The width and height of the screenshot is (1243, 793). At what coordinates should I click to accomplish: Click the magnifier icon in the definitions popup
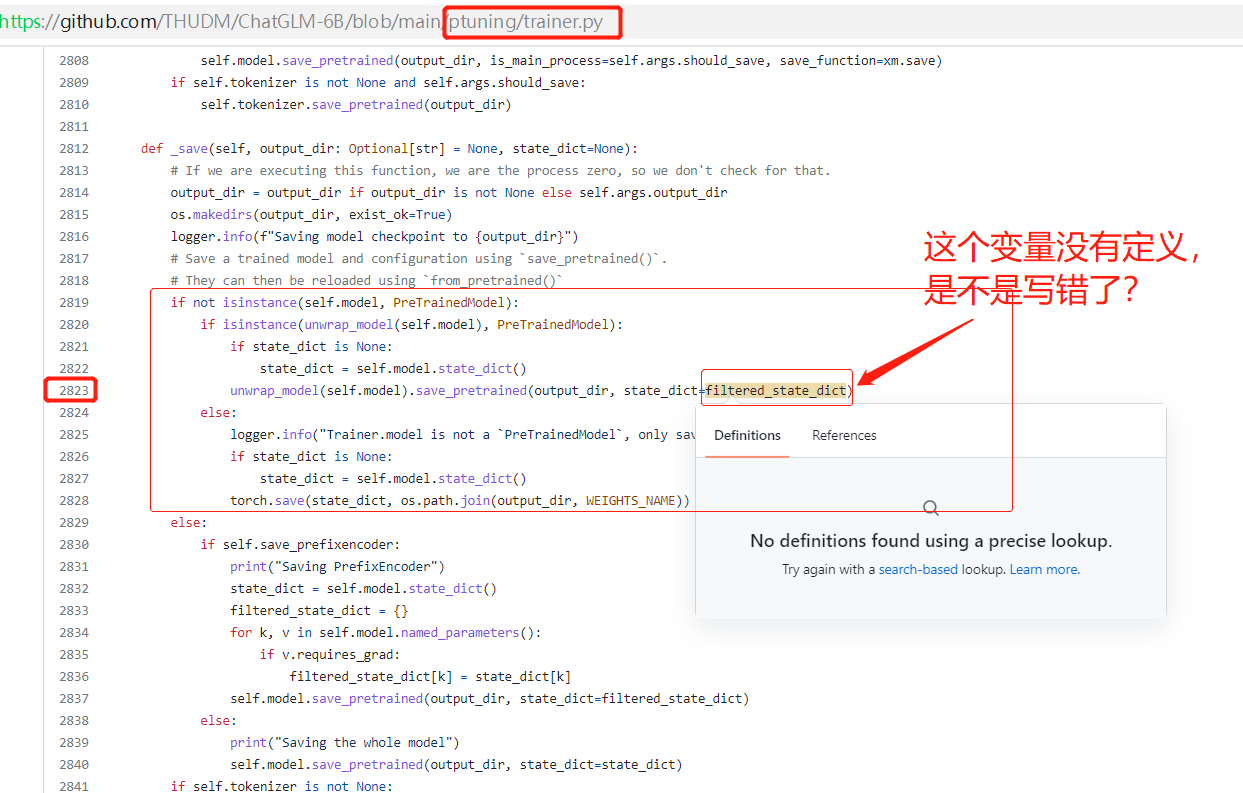point(931,508)
